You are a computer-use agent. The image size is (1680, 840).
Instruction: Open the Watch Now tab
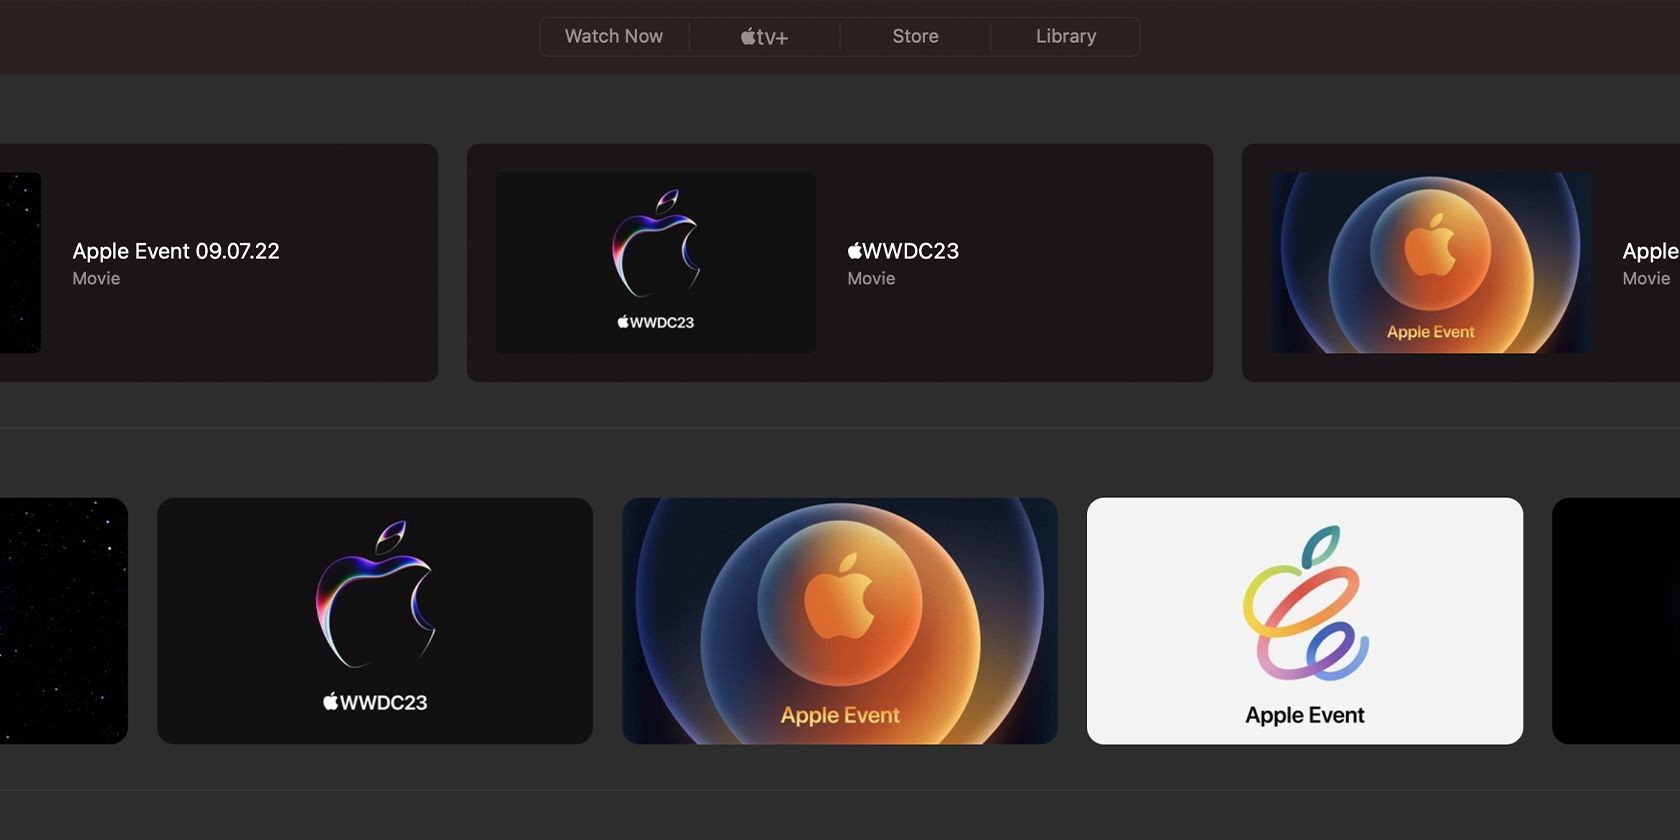tap(614, 36)
